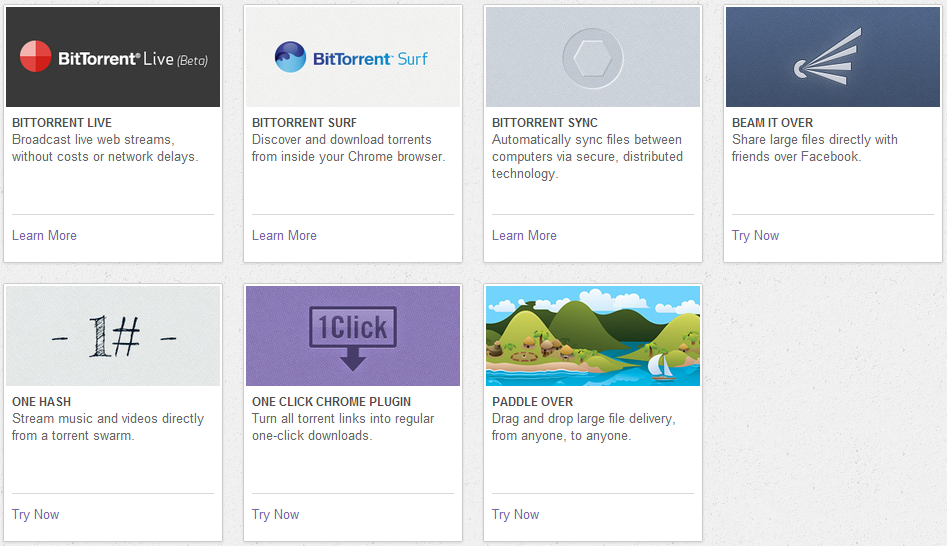This screenshot has height=546, width=947.
Task: Click the BitTorrent Live red logo icon
Action: click(36, 57)
